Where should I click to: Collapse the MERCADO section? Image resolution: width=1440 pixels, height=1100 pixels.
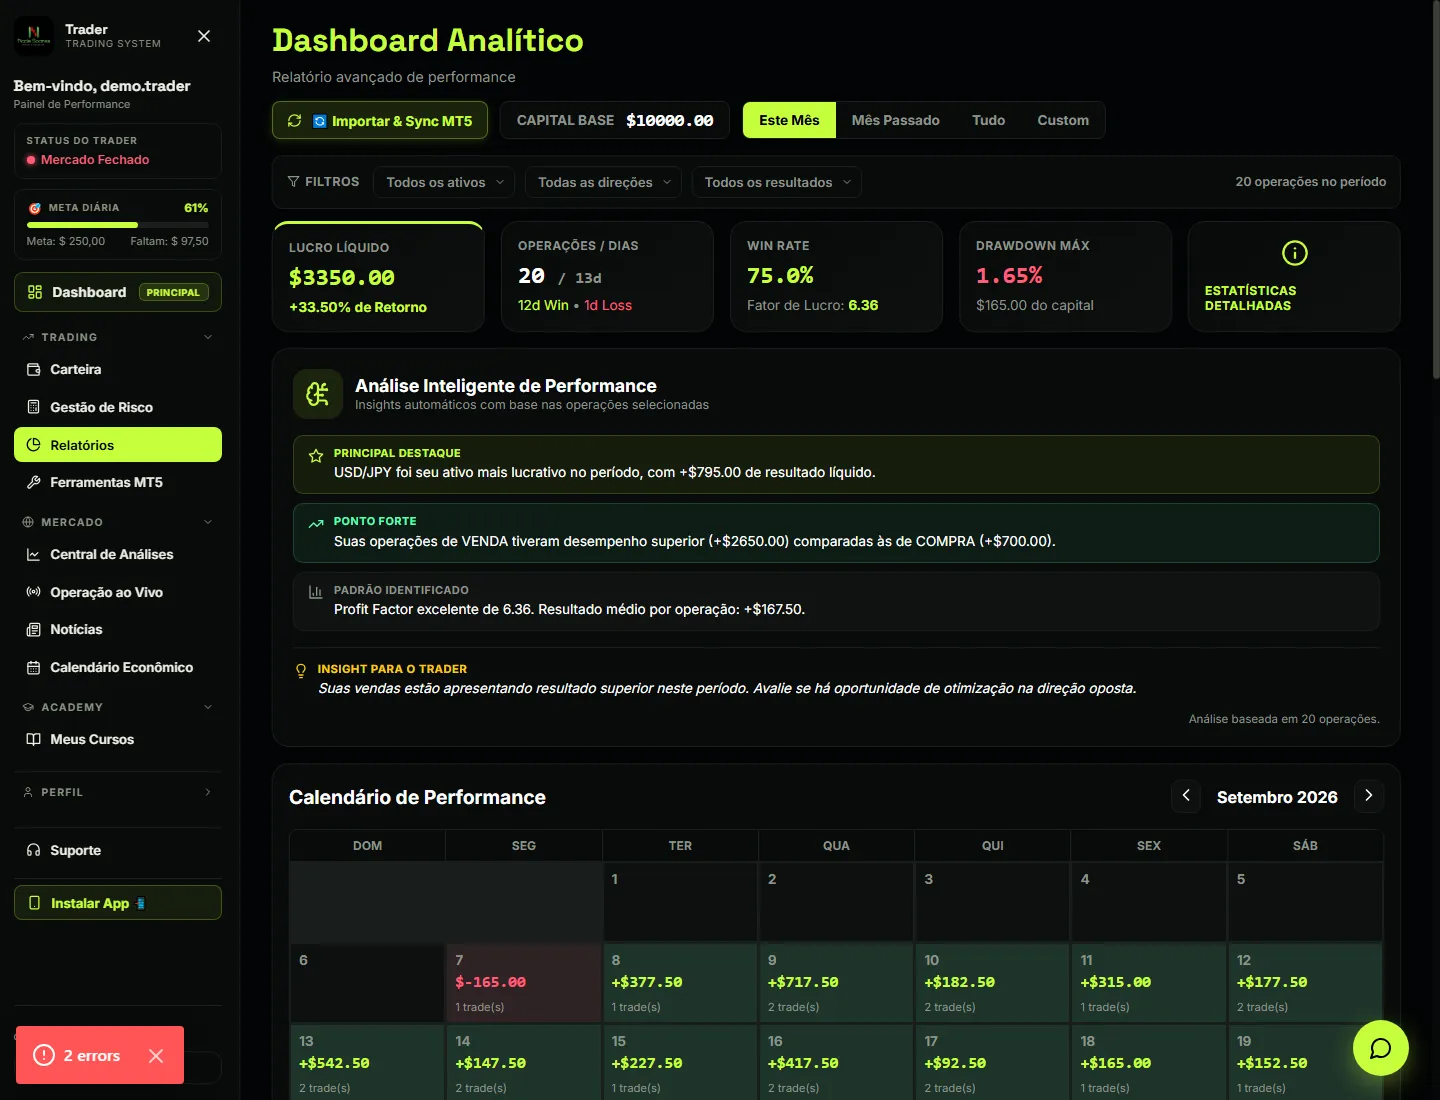(x=208, y=522)
